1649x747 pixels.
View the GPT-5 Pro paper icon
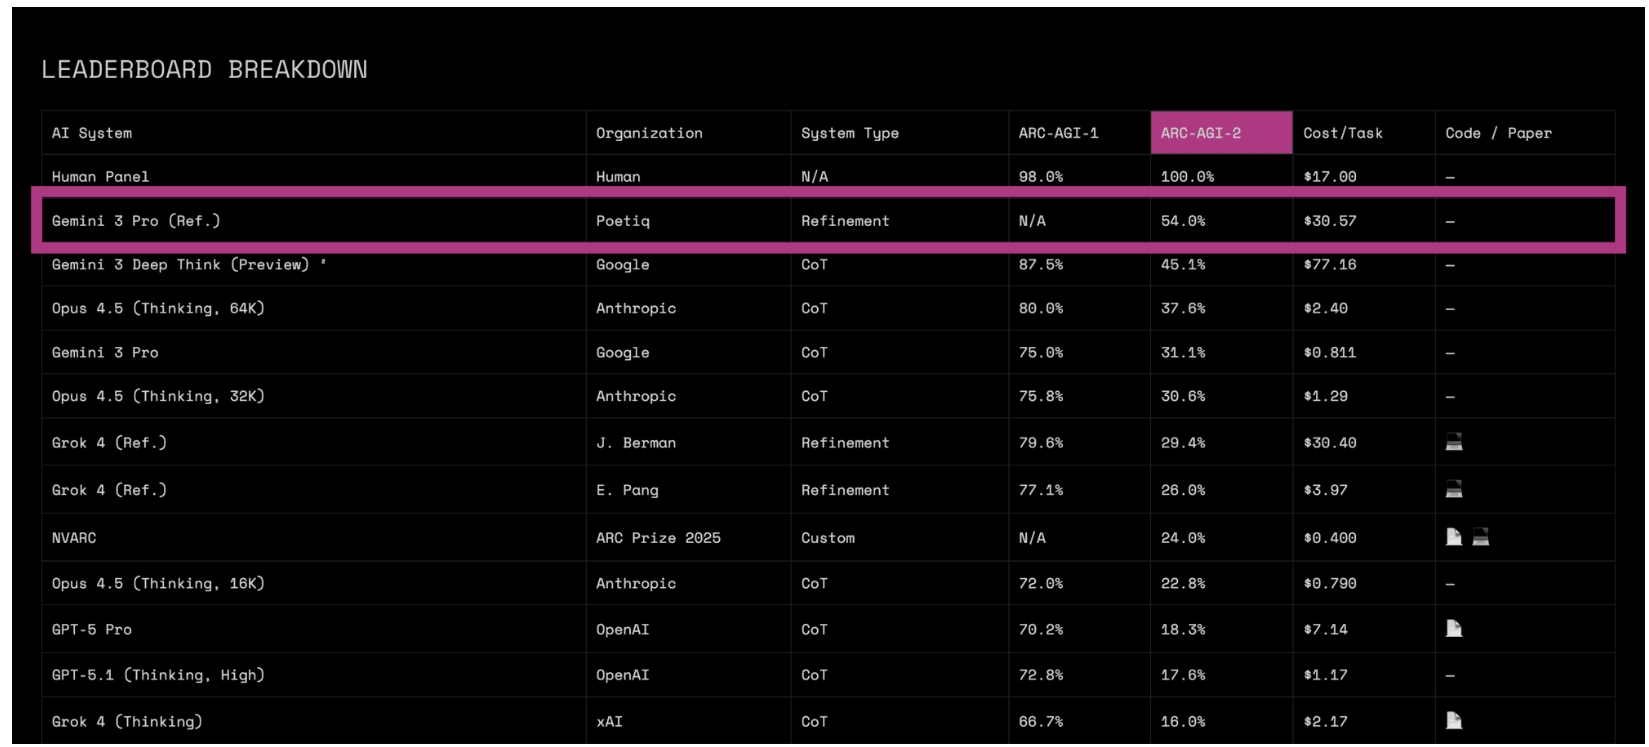coord(1454,629)
